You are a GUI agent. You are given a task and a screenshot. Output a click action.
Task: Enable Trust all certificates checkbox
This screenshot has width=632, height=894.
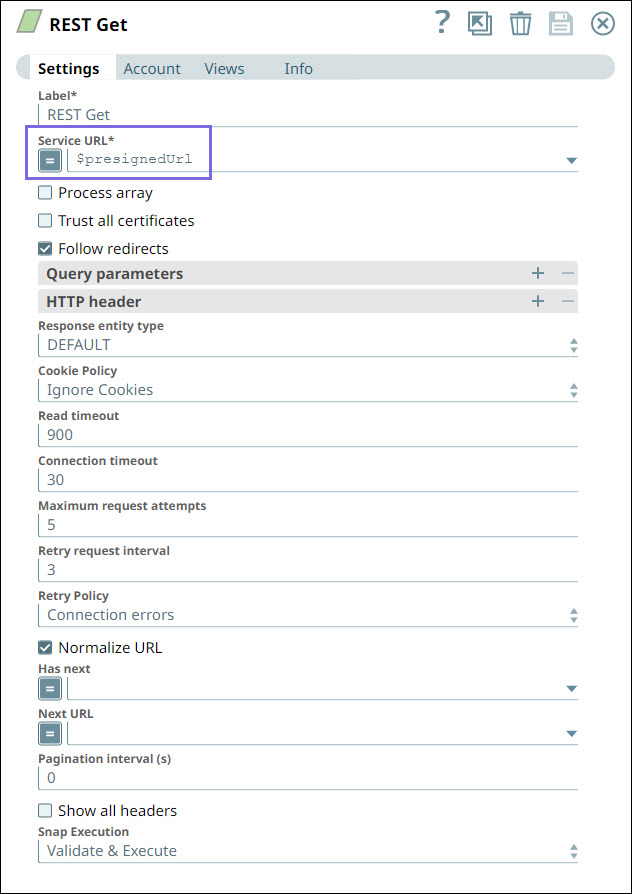coord(45,221)
